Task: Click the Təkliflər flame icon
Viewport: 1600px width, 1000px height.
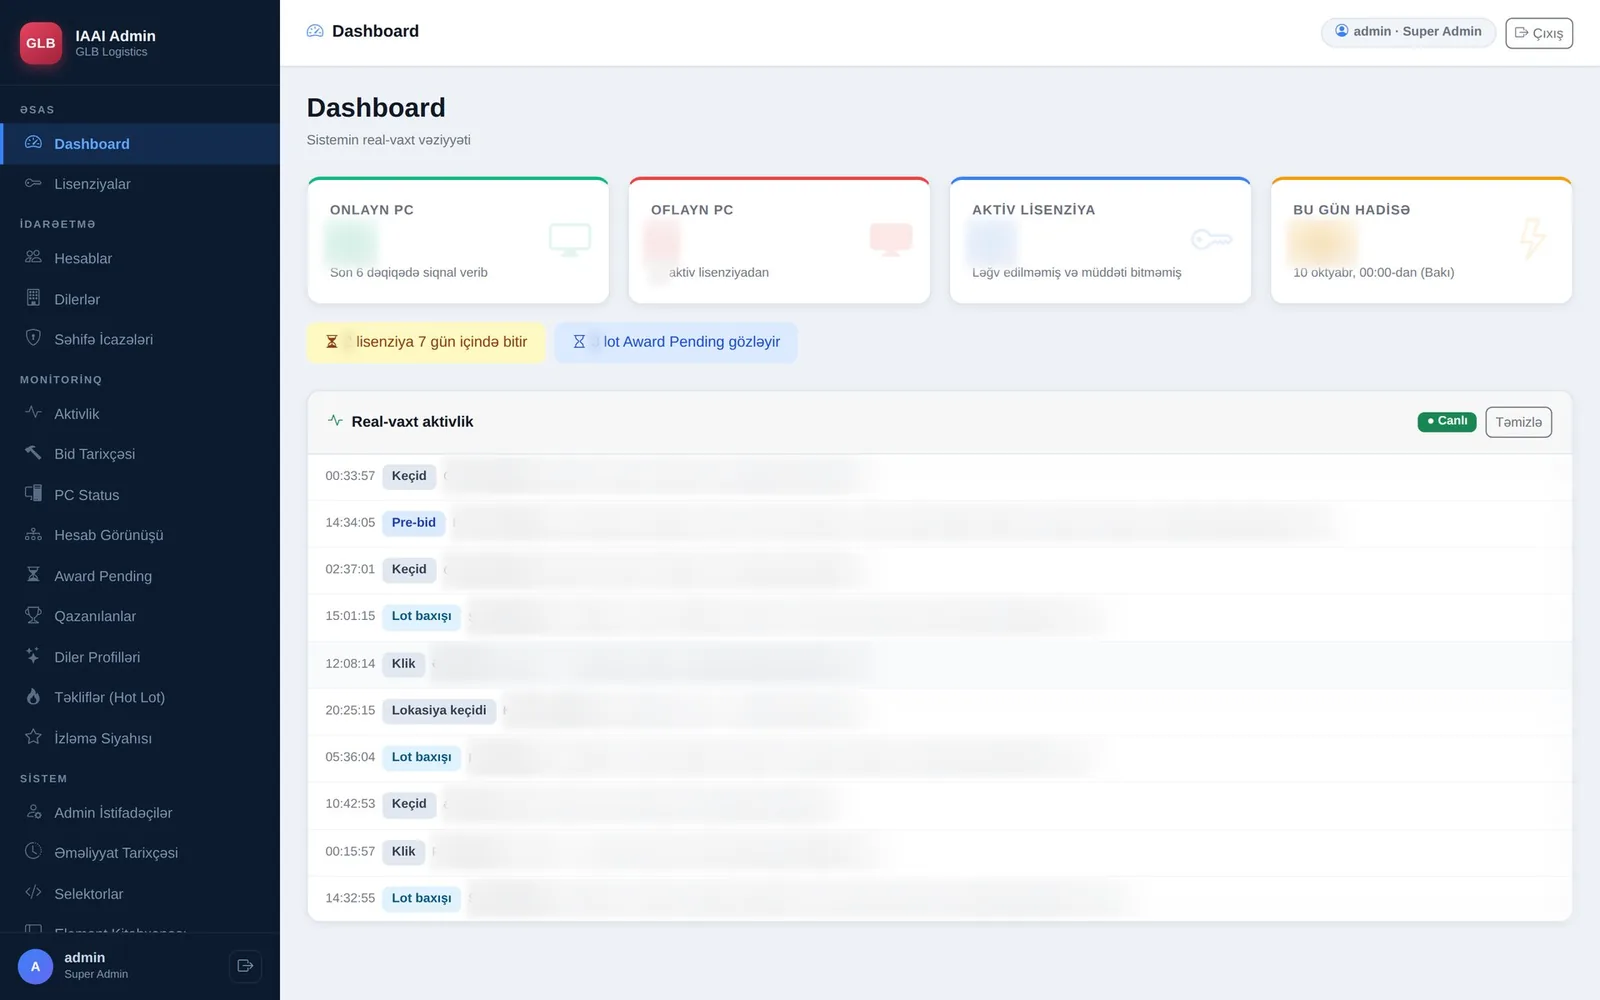Action: (x=33, y=696)
